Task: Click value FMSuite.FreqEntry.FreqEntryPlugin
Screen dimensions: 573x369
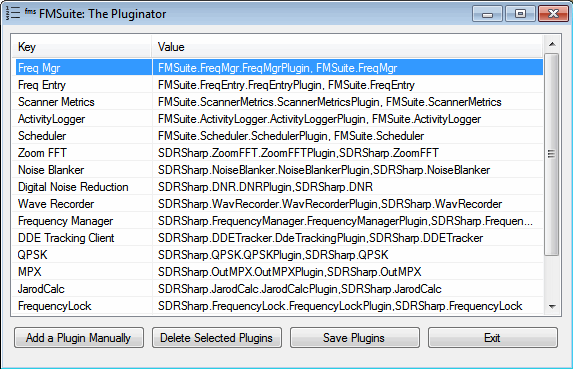Action: (x=286, y=85)
